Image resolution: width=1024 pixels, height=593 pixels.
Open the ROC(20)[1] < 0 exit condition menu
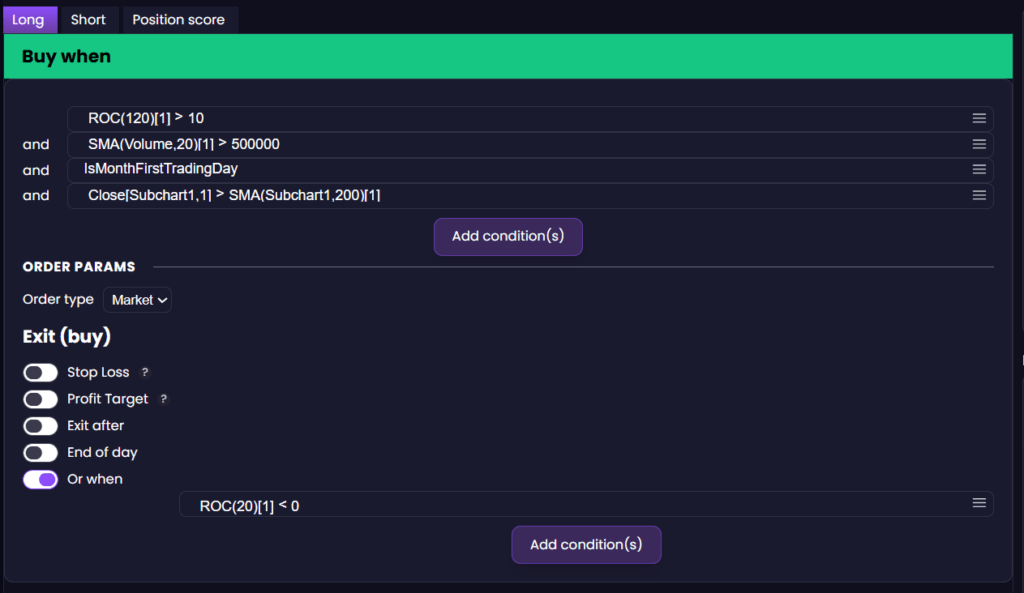[979, 505]
